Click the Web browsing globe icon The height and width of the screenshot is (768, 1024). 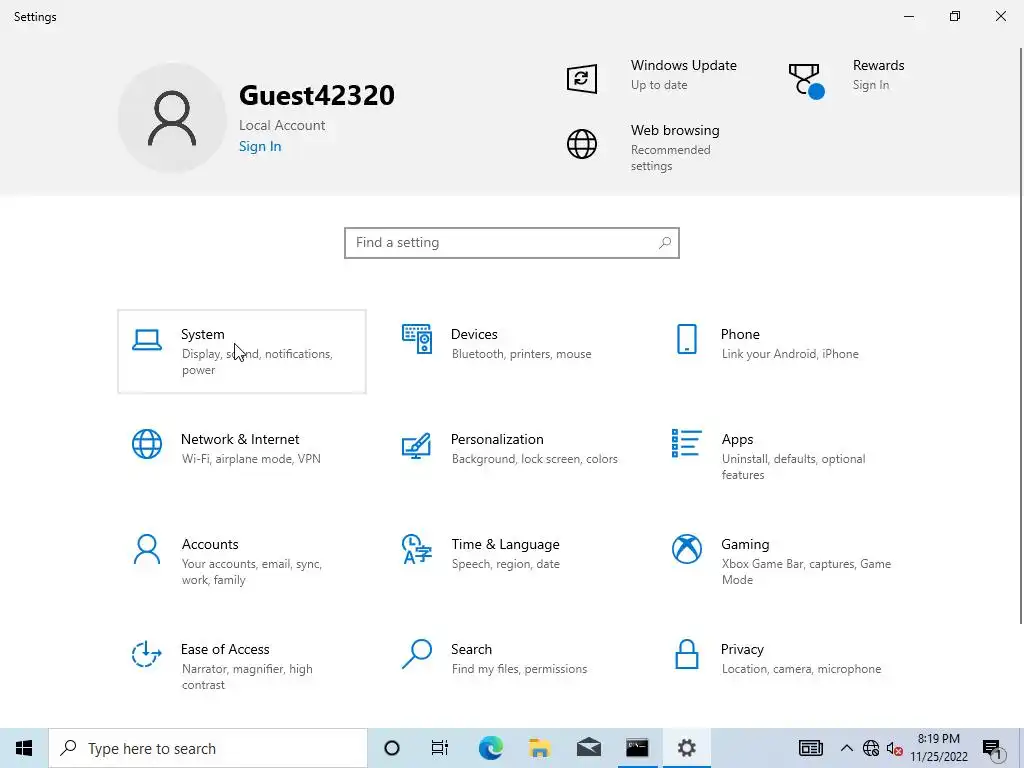[x=582, y=144]
